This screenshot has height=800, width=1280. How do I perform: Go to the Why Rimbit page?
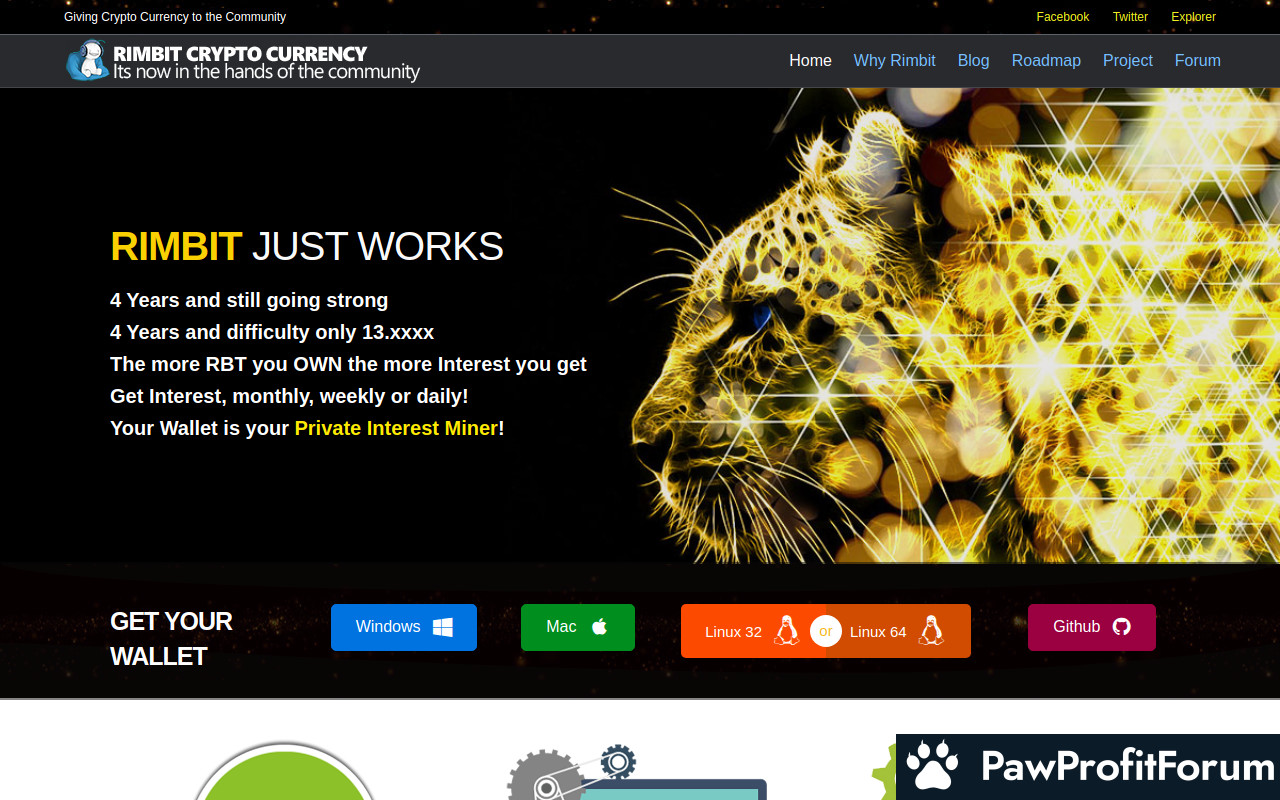(894, 60)
